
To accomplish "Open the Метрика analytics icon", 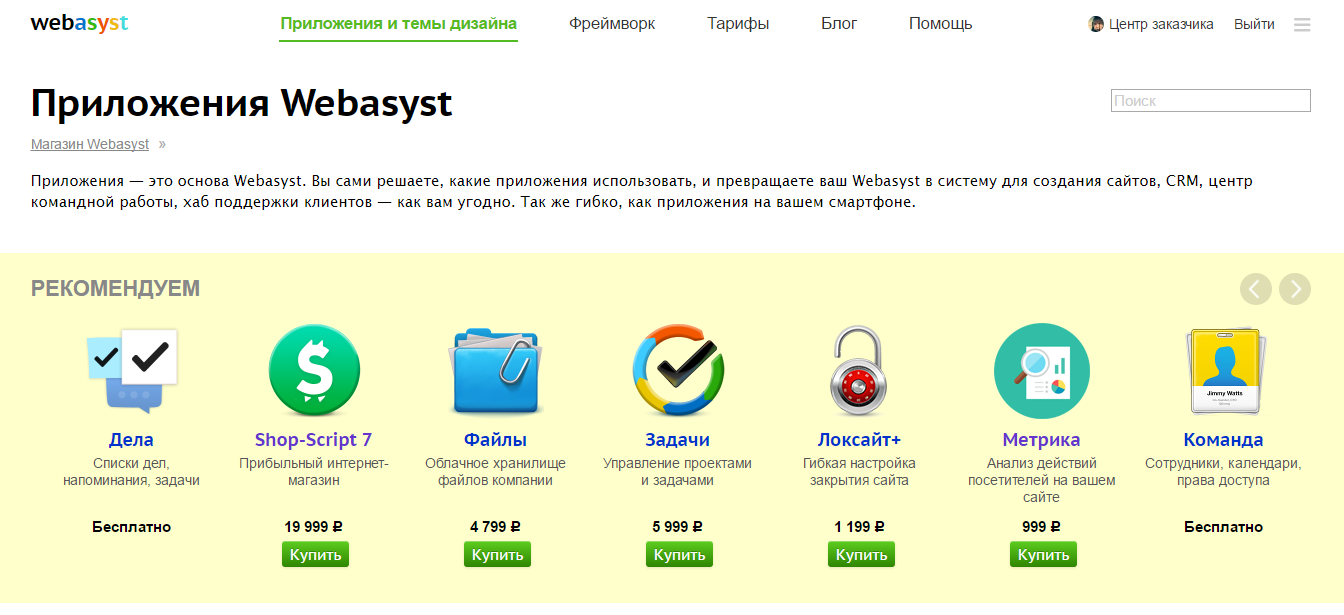I will pyautogui.click(x=1041, y=371).
